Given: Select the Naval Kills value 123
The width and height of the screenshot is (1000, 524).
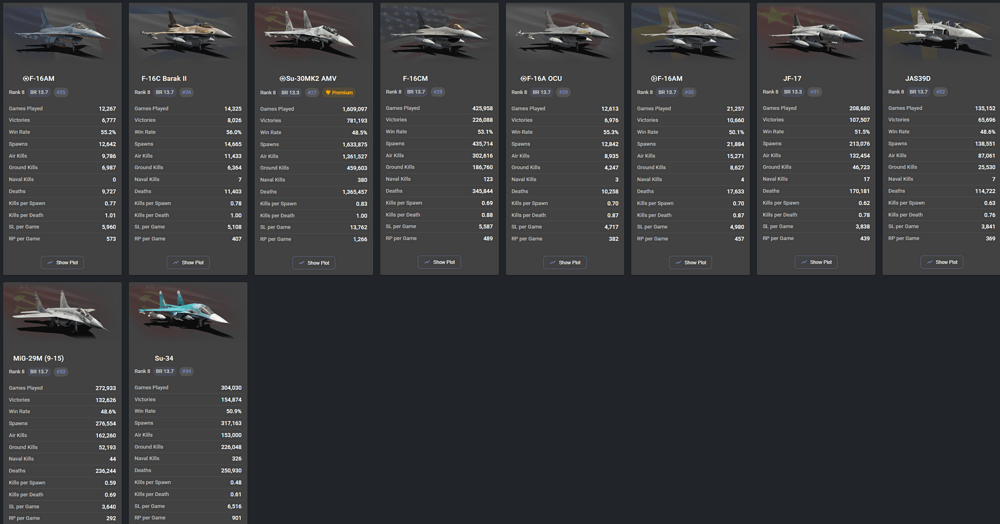Looking at the screenshot, I should 488,179.
